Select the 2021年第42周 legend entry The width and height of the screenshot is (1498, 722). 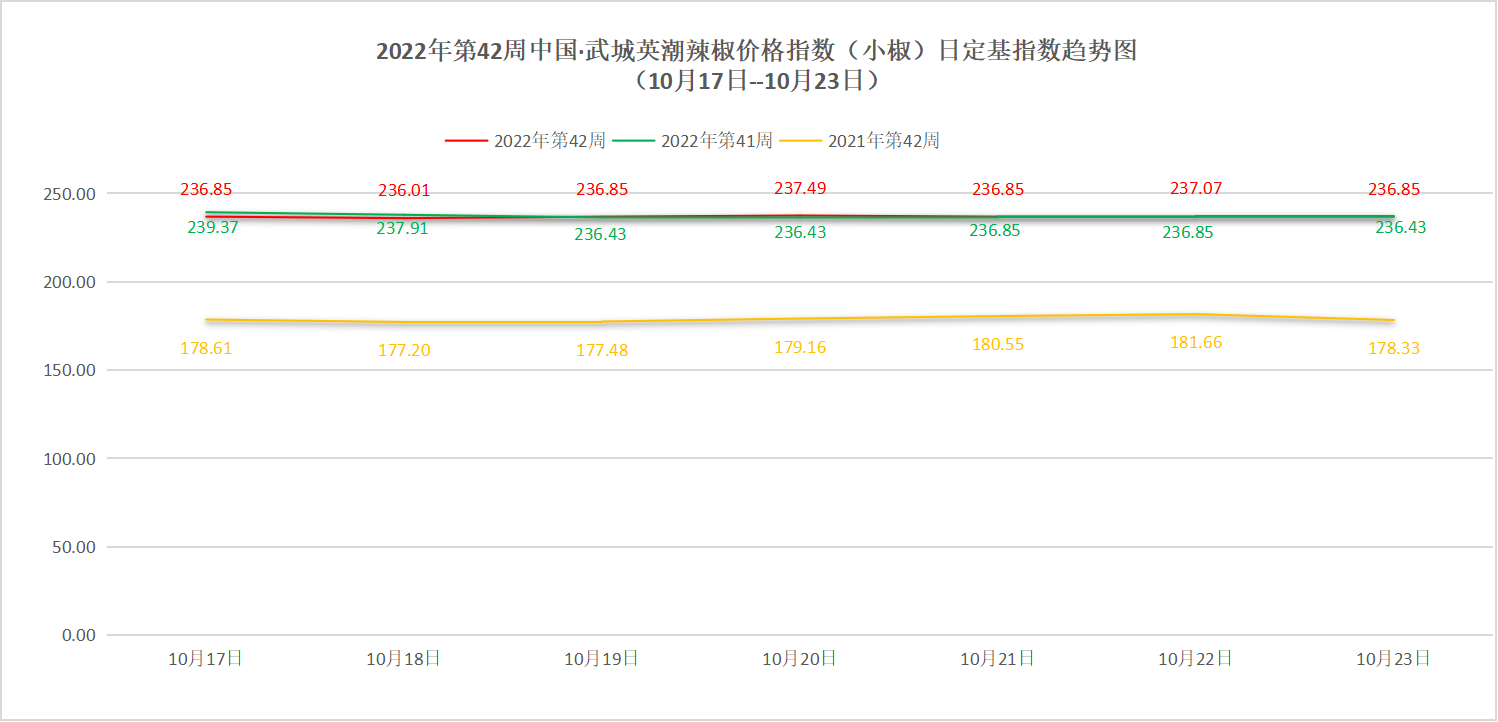coord(884,141)
